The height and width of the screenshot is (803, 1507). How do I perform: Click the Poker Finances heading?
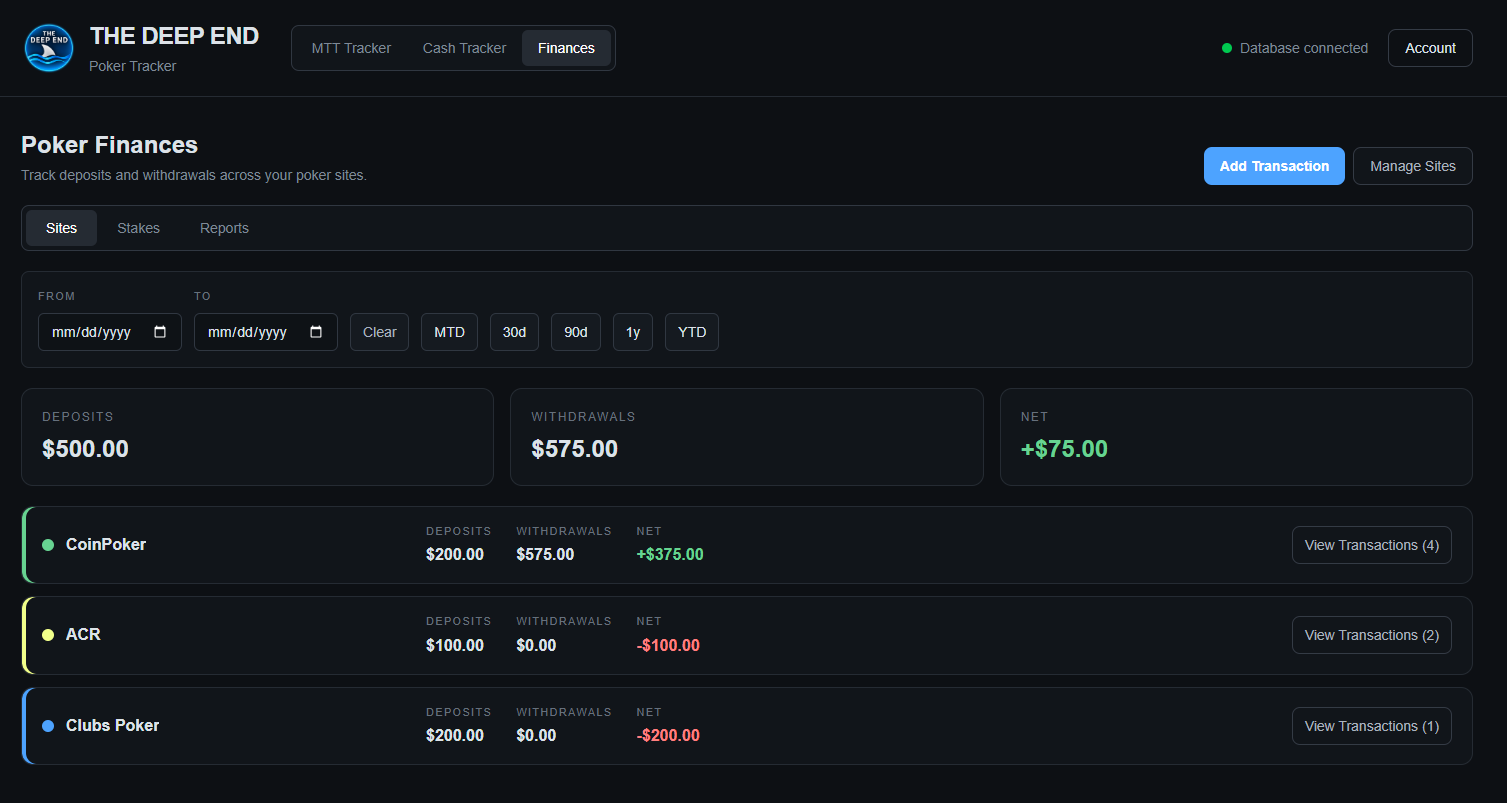110,145
